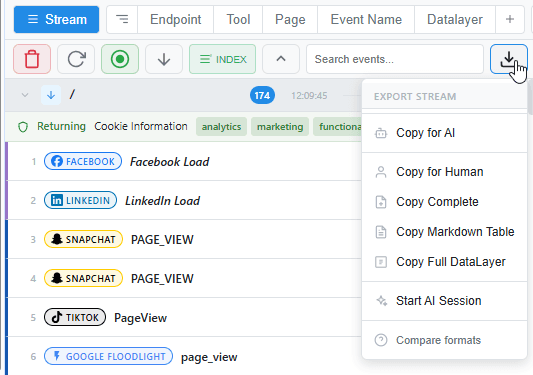Open the Event Name tab
The image size is (533, 375).
366,19
